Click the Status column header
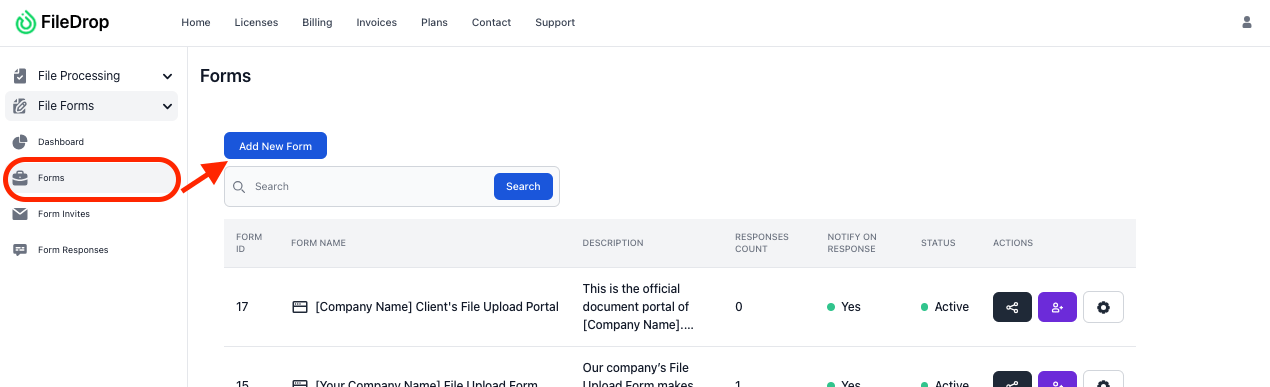1270x387 pixels. 938,243
